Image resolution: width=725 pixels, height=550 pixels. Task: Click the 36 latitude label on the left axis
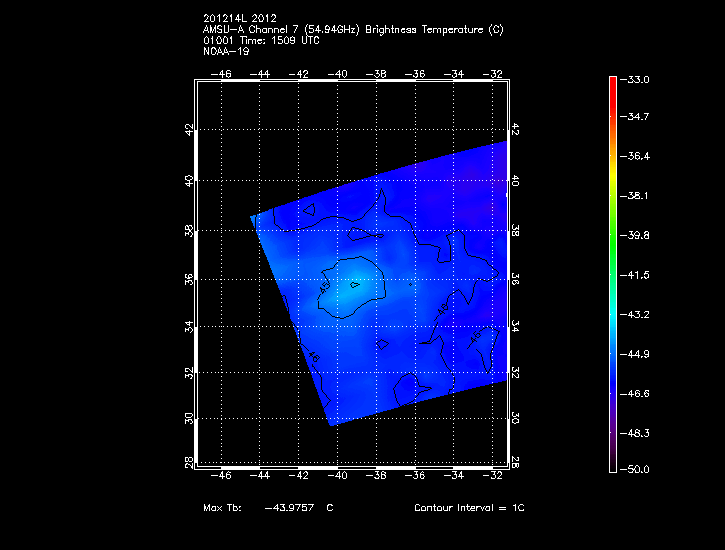[189, 278]
